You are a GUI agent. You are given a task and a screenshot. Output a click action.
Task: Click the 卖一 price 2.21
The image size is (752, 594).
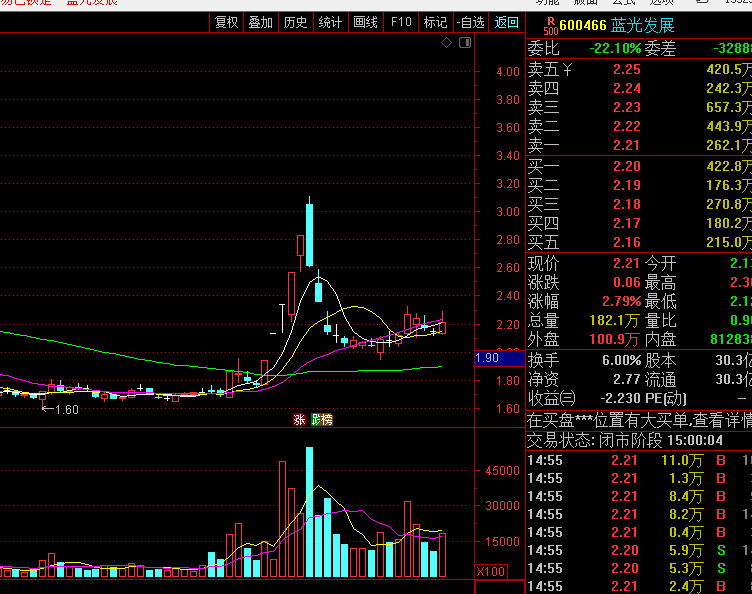click(626, 146)
